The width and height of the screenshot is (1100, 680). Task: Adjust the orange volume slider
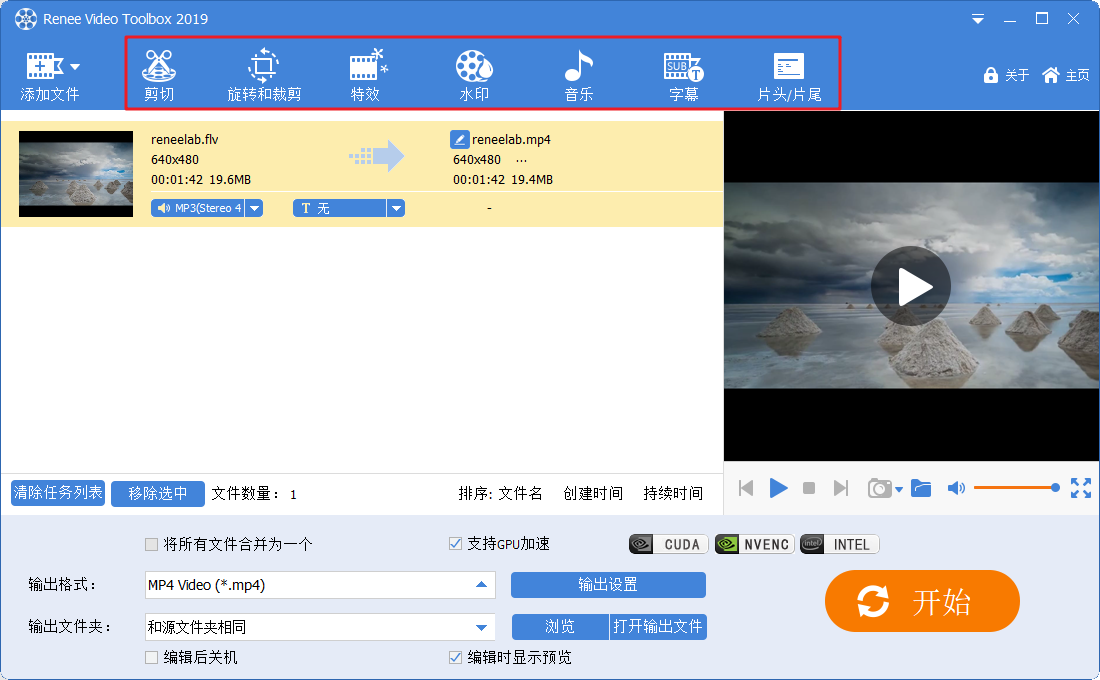click(1015, 488)
